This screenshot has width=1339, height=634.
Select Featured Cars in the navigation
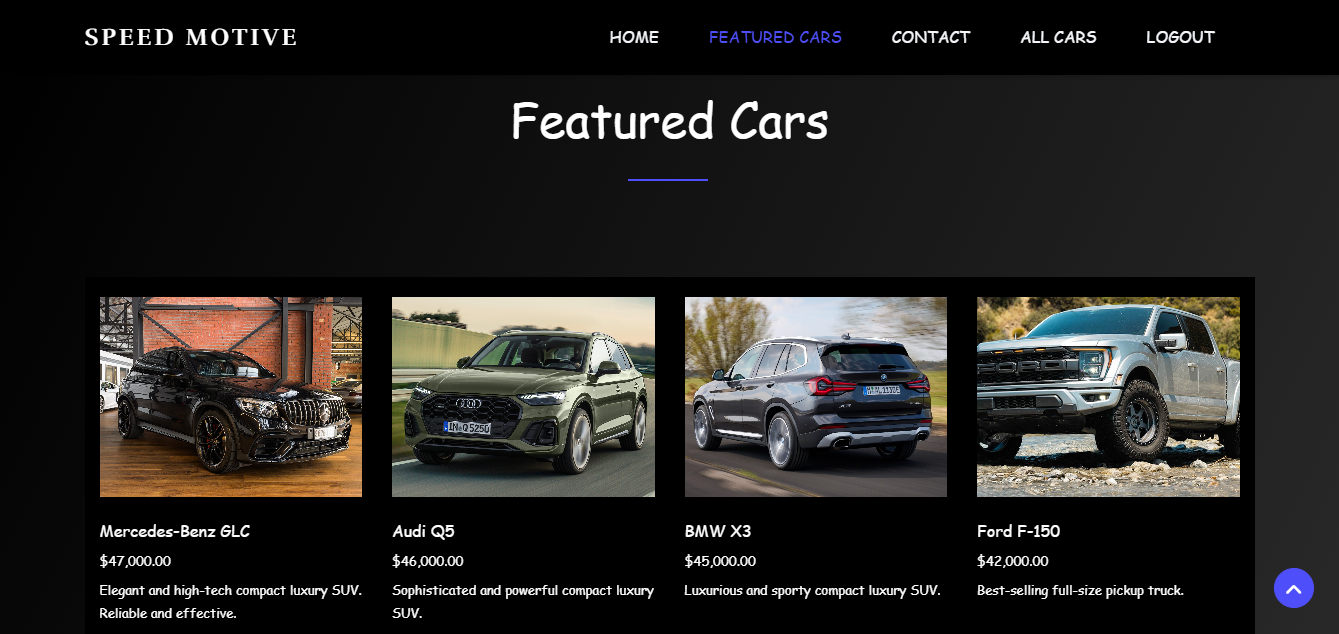click(775, 37)
